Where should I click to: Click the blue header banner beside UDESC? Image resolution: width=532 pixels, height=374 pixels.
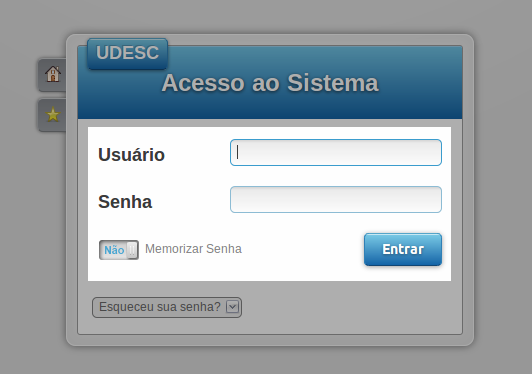pos(316,58)
